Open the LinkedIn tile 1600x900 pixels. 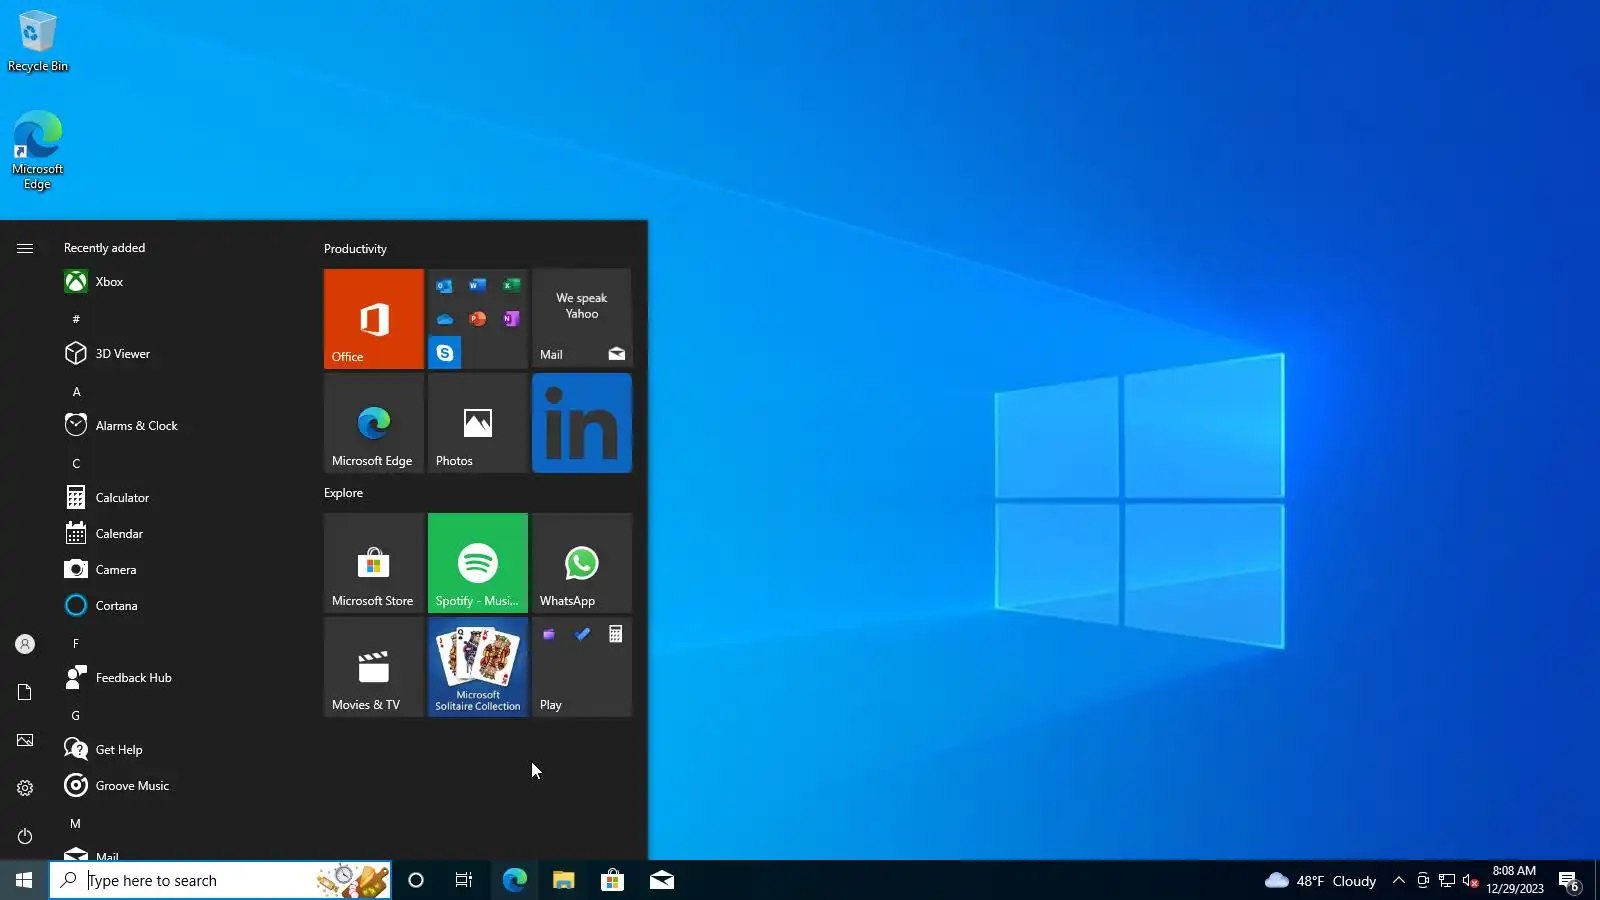582,423
